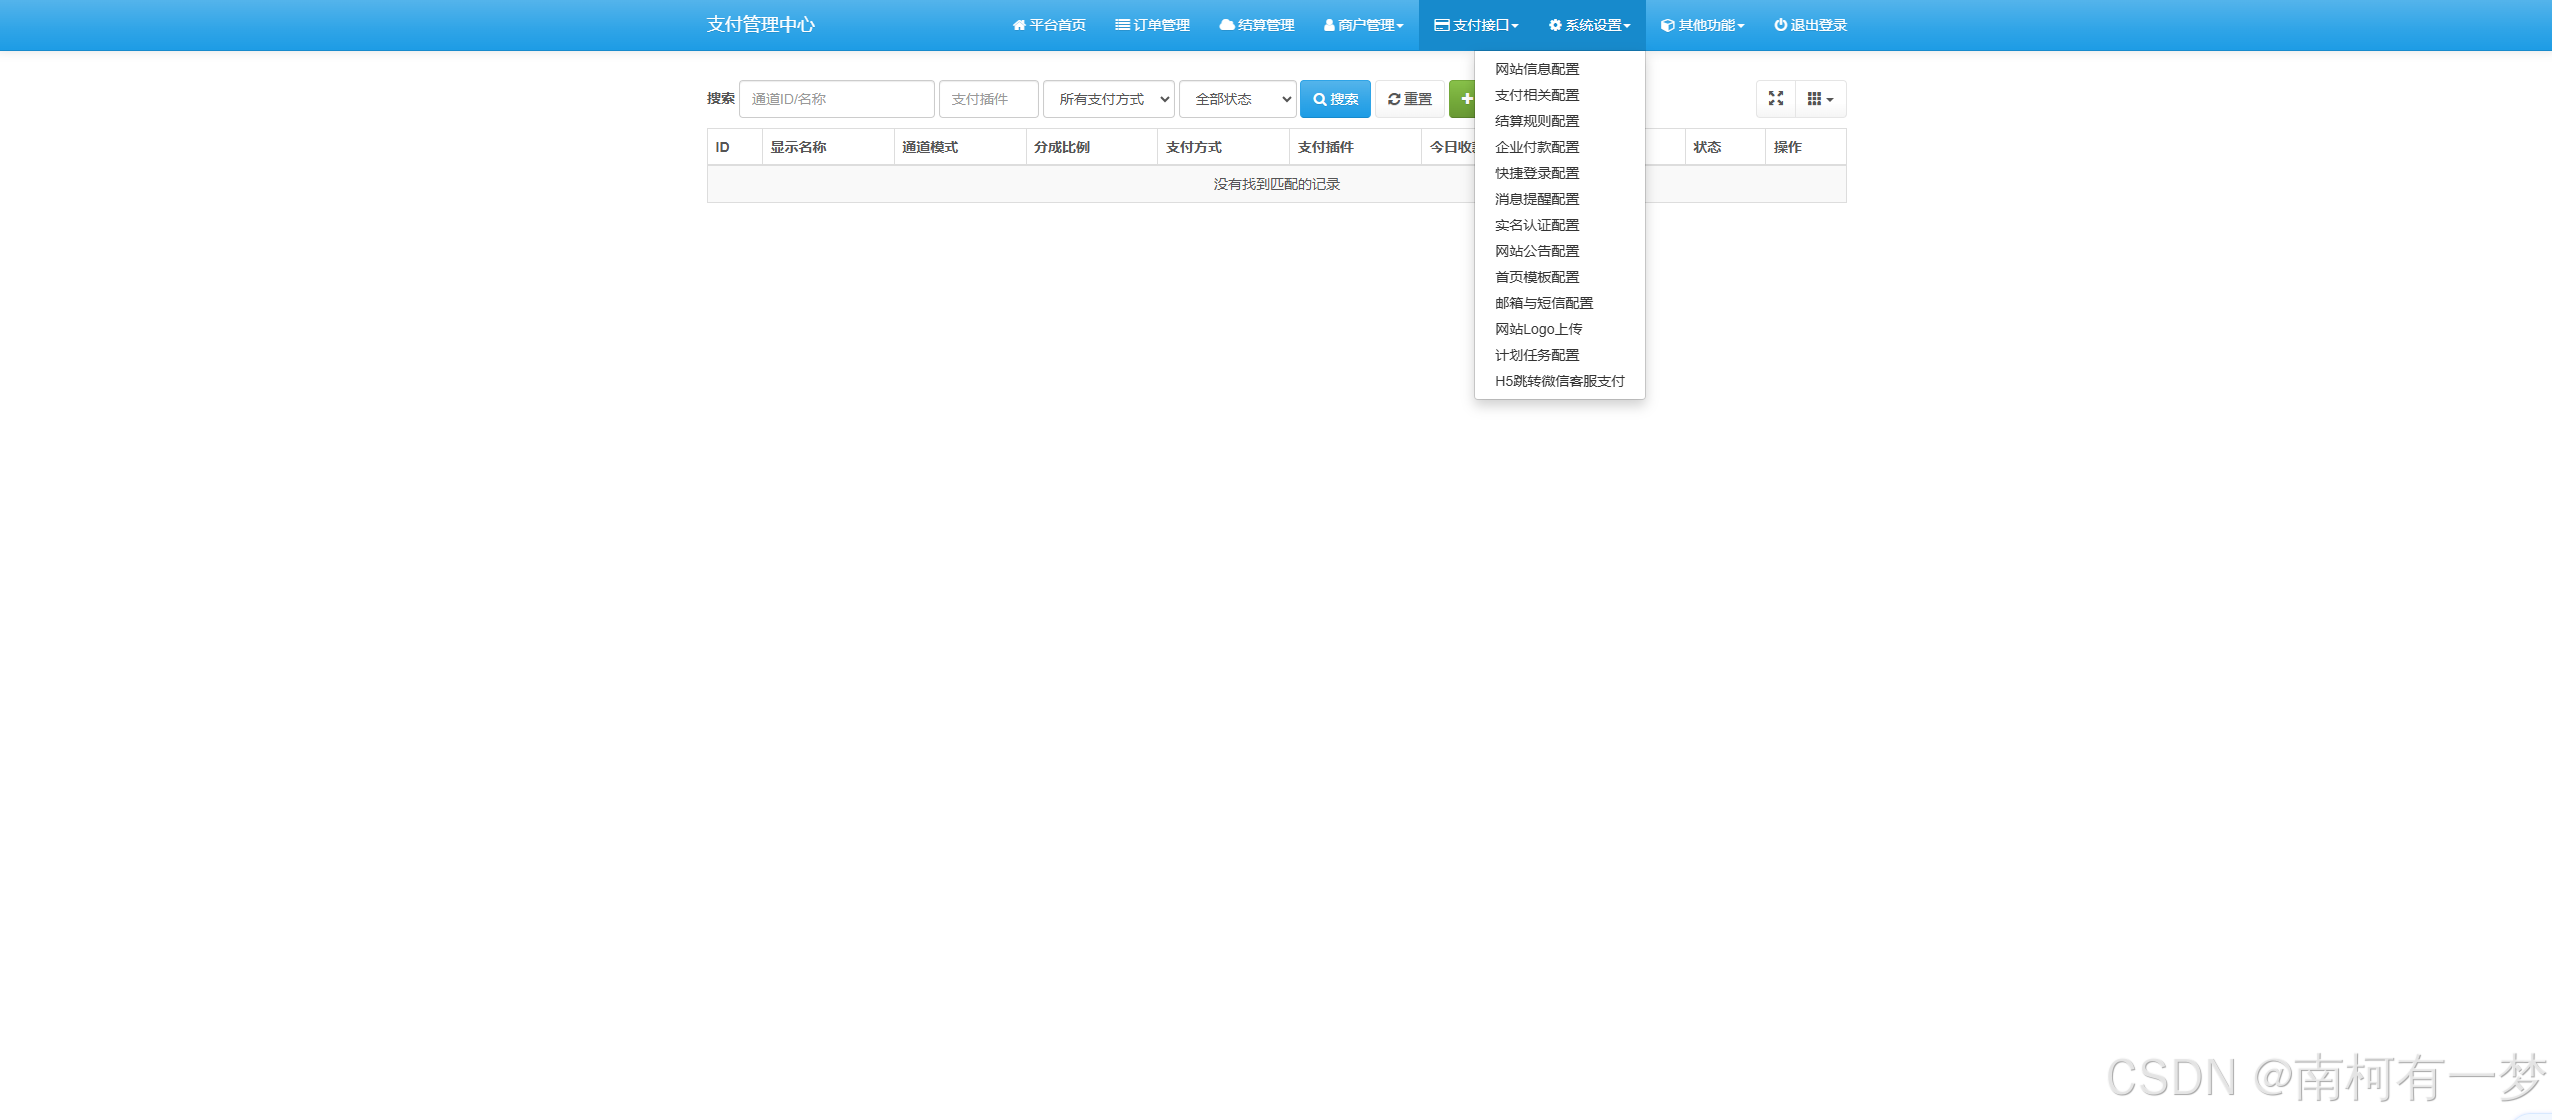Select 支付相关配置 menu entry
Viewport: 2552px width, 1120px height.
[1537, 95]
